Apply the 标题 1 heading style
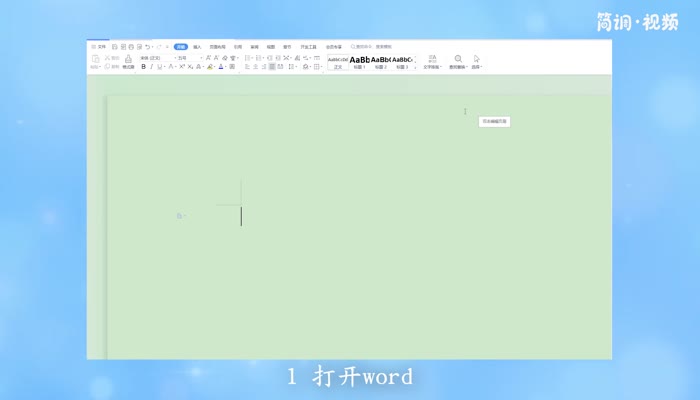This screenshot has width=700, height=400. tap(360, 62)
